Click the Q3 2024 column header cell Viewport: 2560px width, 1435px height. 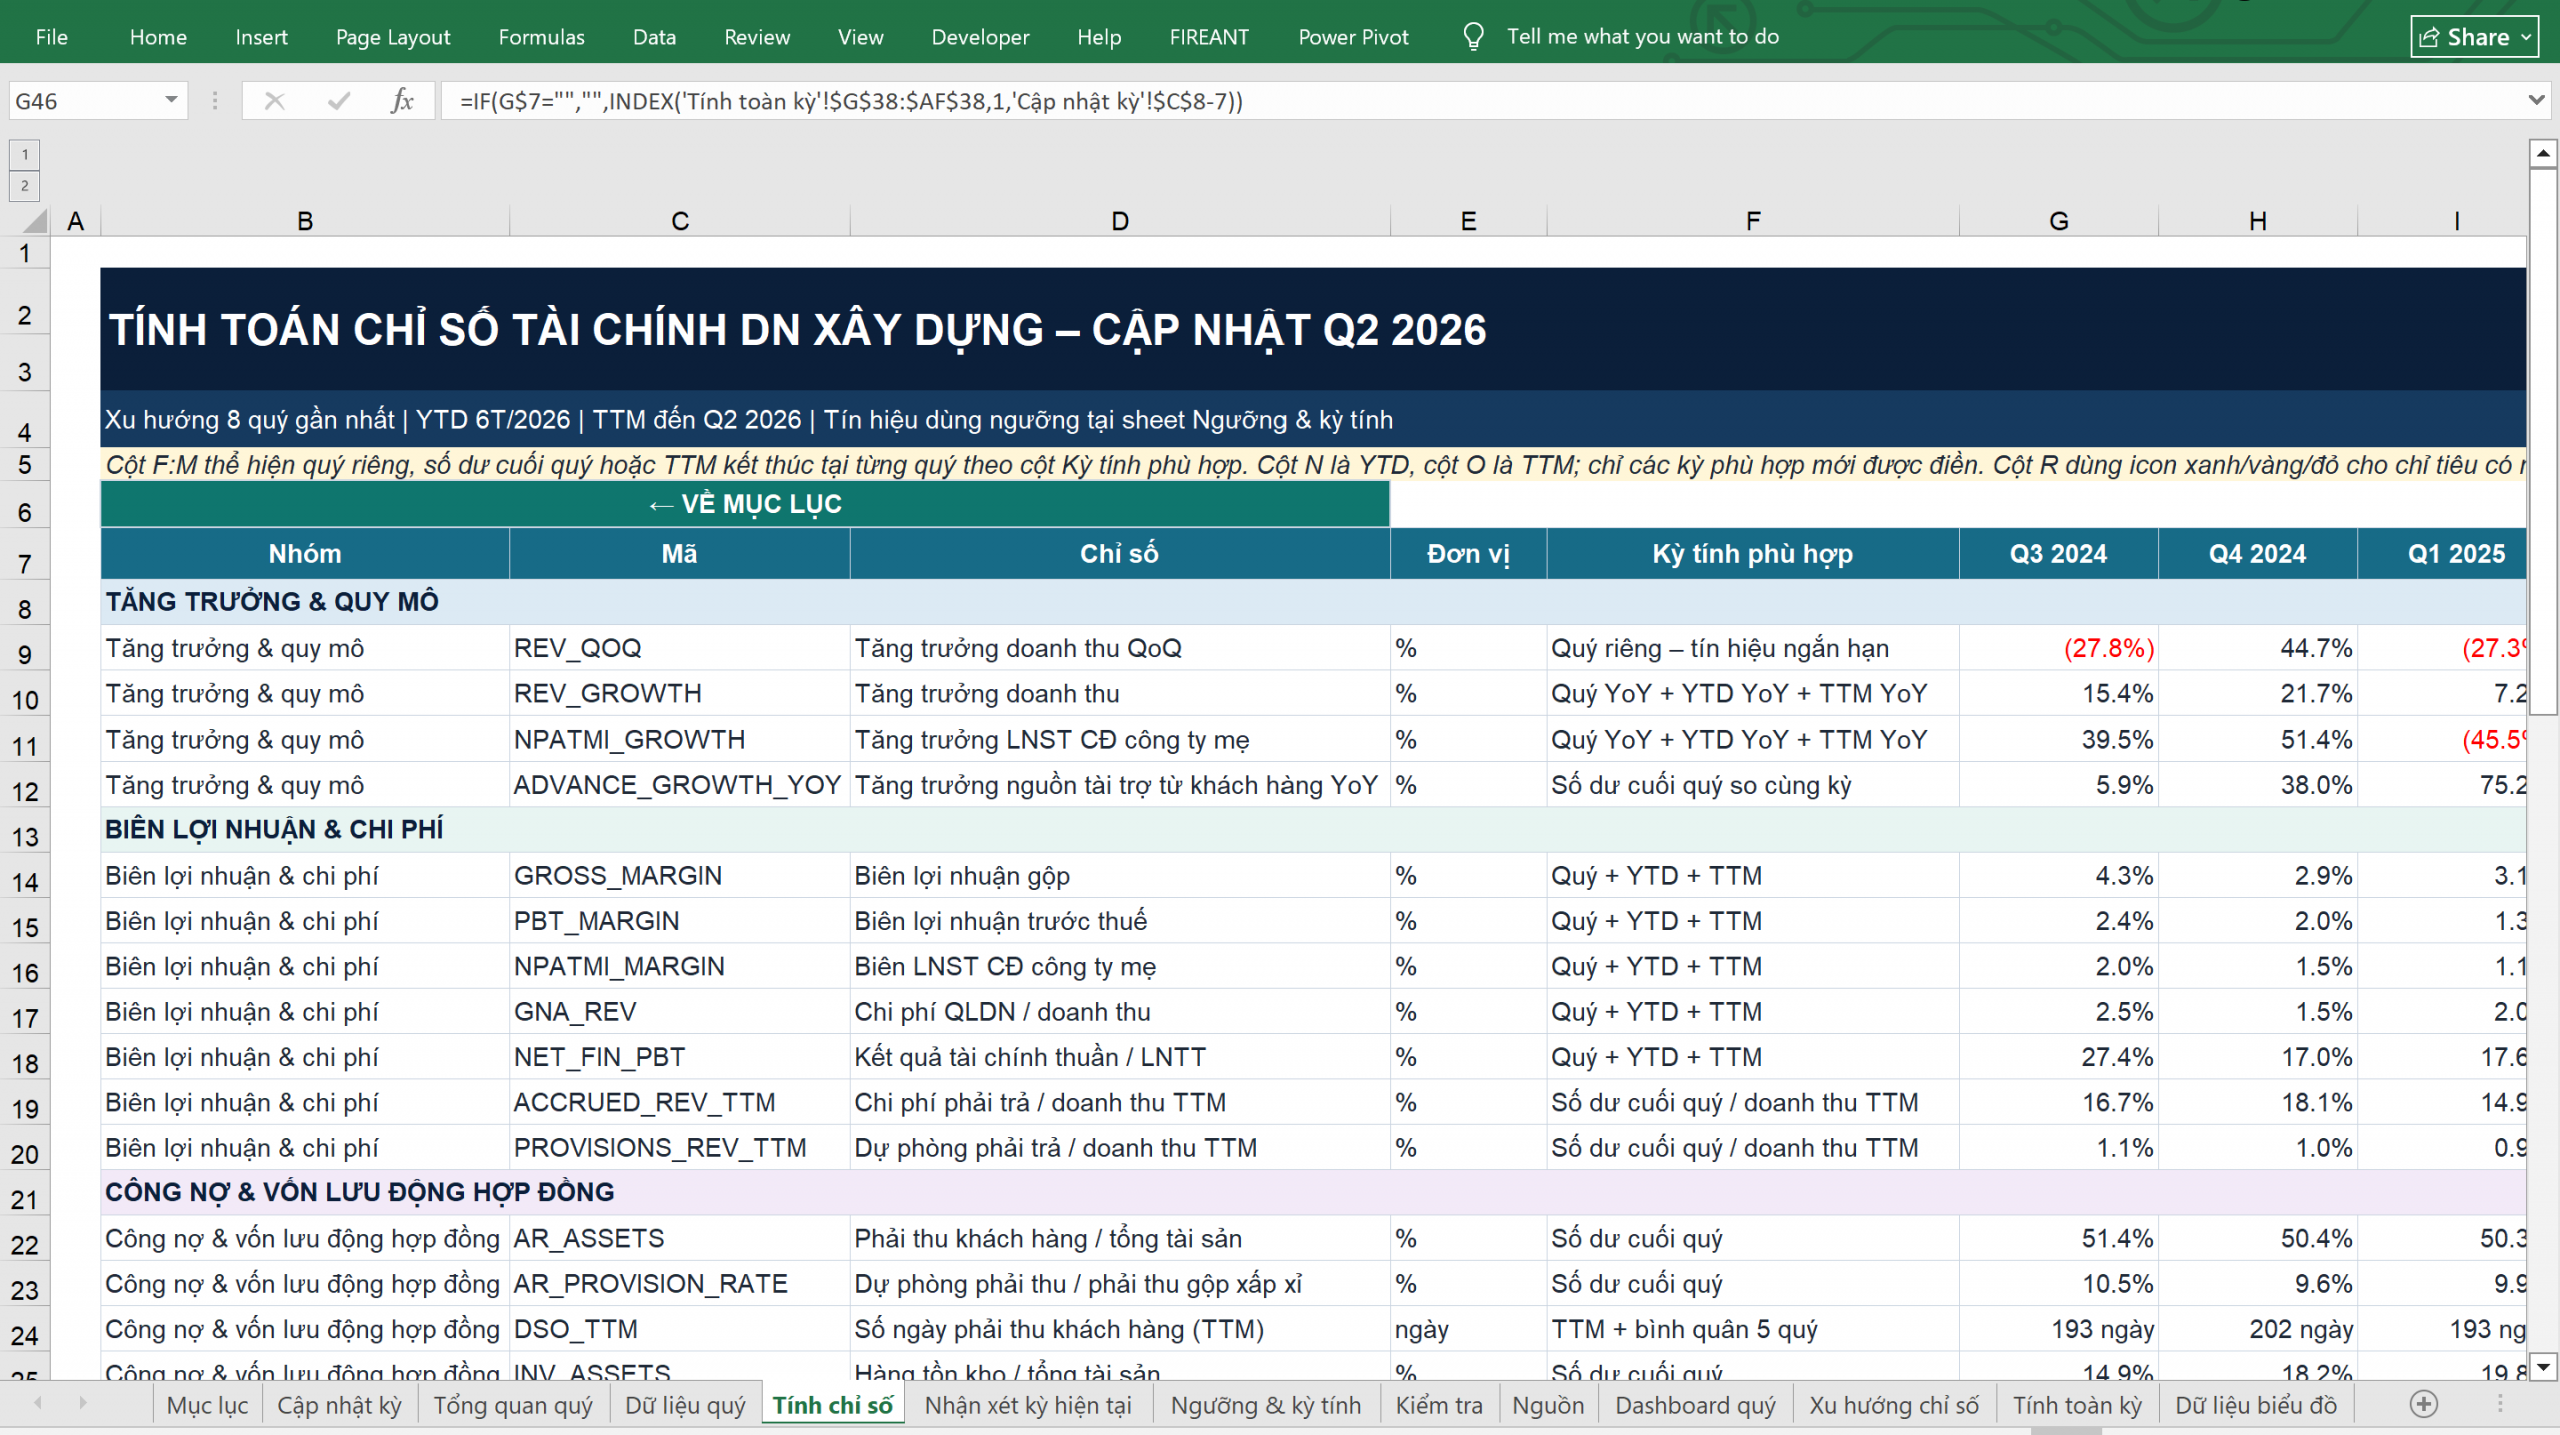(x=2058, y=554)
